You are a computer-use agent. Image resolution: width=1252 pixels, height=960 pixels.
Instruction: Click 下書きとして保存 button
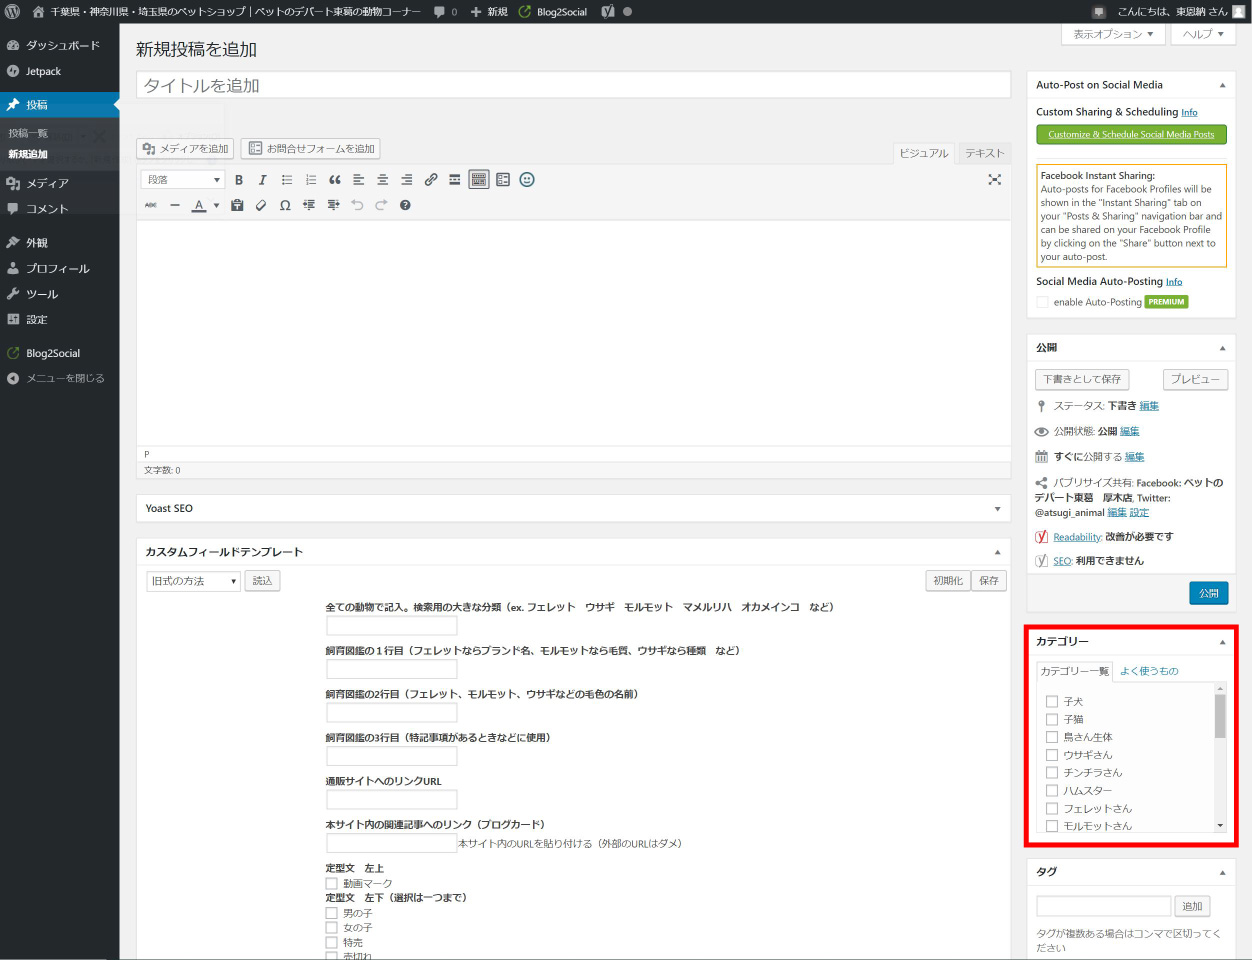(1081, 380)
